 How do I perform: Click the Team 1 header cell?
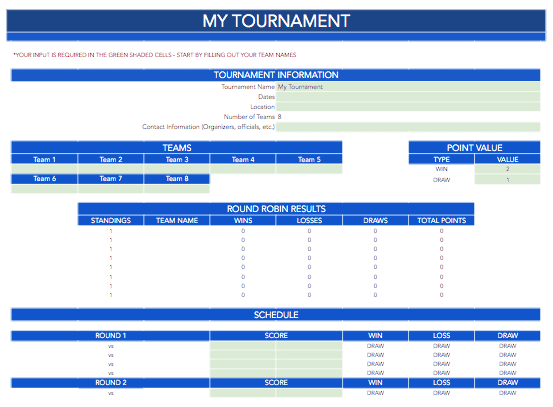point(44,159)
